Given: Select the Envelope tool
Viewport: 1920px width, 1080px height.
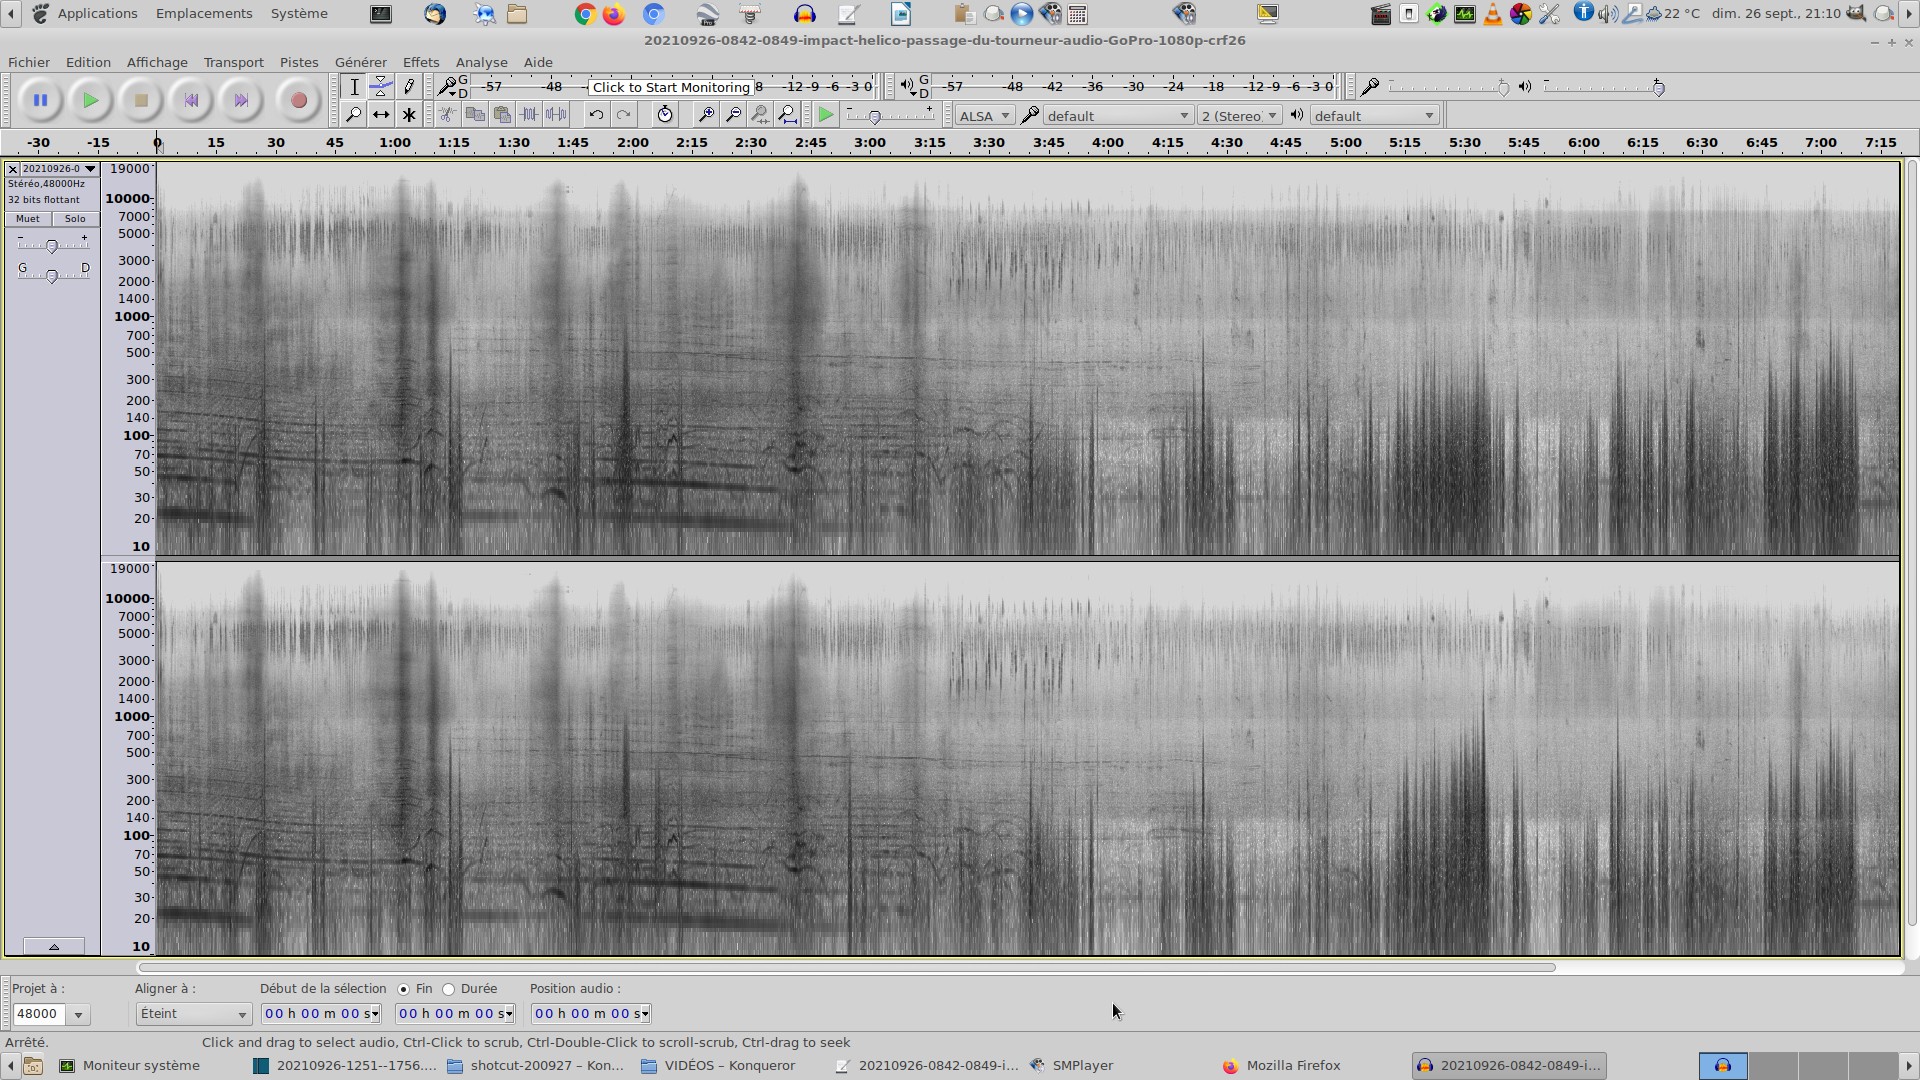Looking at the screenshot, I should tap(381, 86).
